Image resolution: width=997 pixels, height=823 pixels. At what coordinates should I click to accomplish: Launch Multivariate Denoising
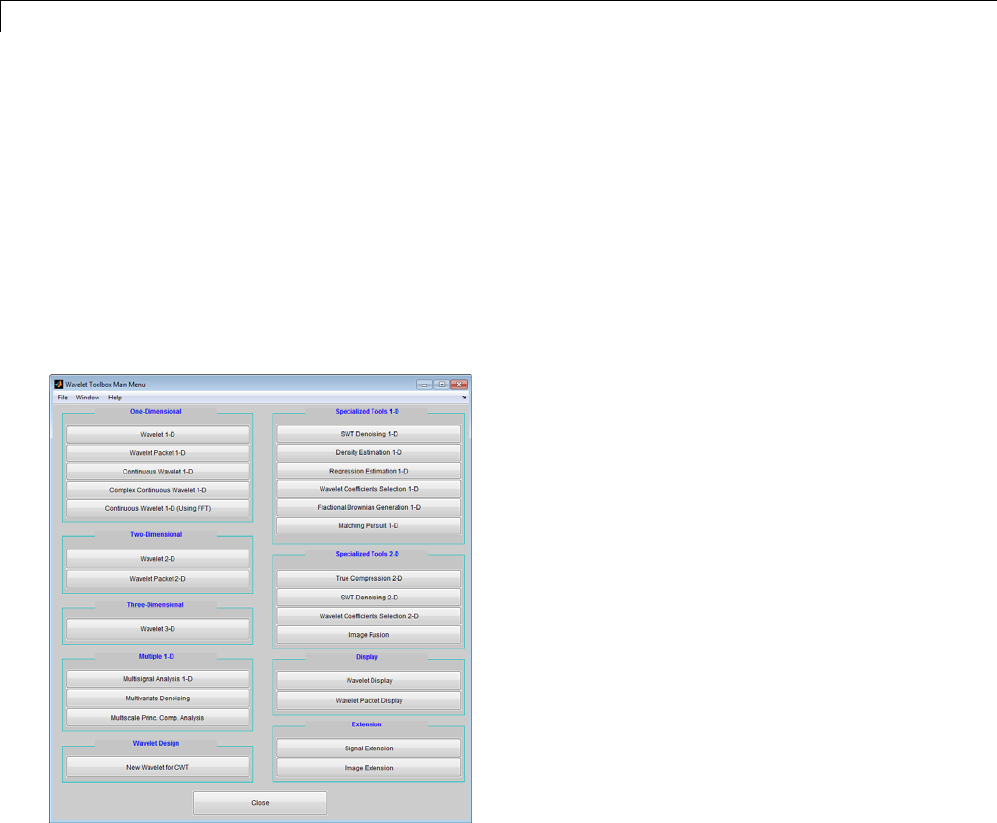[158, 698]
